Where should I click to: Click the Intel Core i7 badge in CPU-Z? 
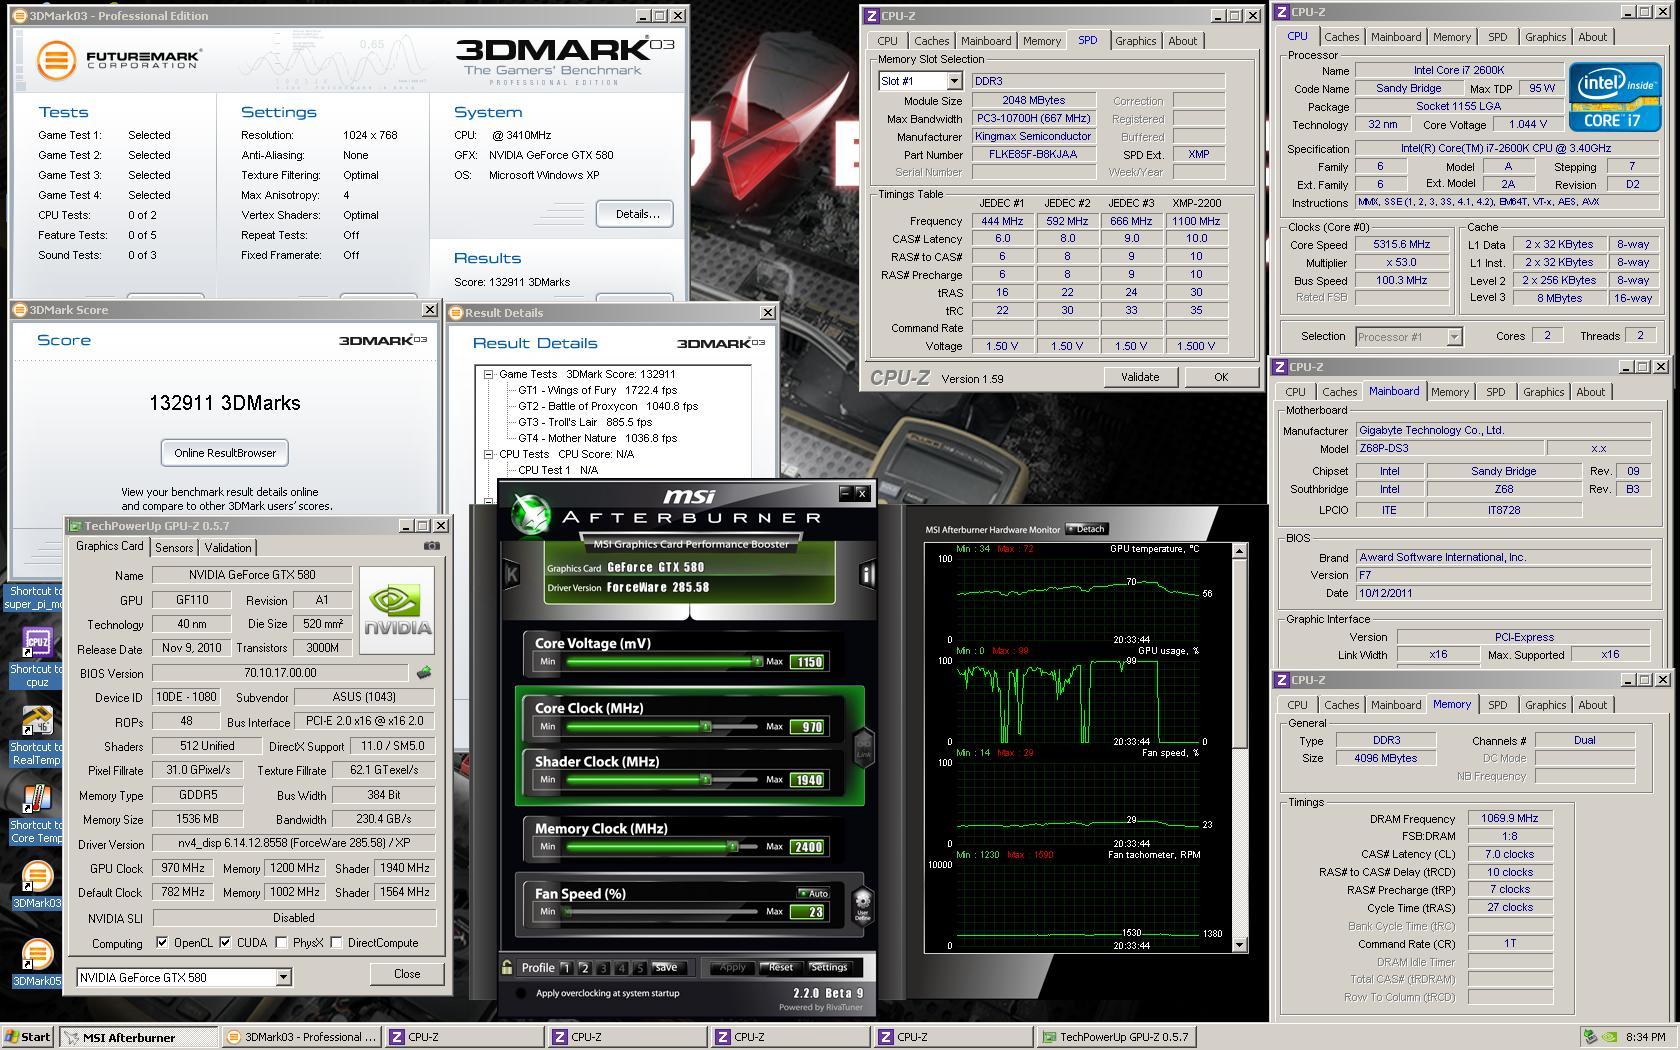coord(1615,97)
